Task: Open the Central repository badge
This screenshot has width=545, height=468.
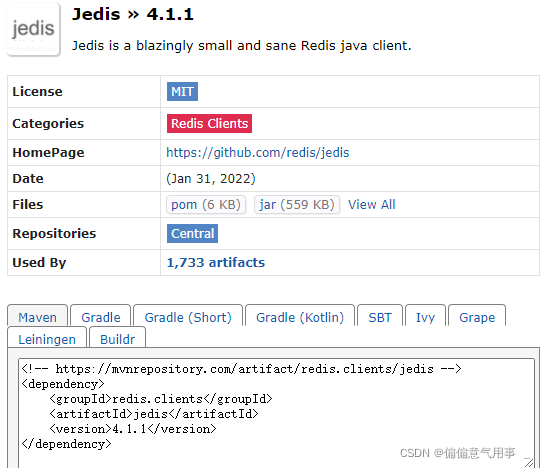Action: 192,233
